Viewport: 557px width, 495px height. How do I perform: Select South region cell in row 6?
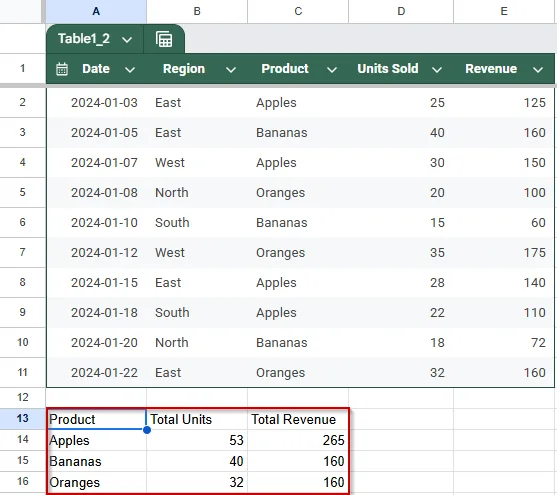197,222
